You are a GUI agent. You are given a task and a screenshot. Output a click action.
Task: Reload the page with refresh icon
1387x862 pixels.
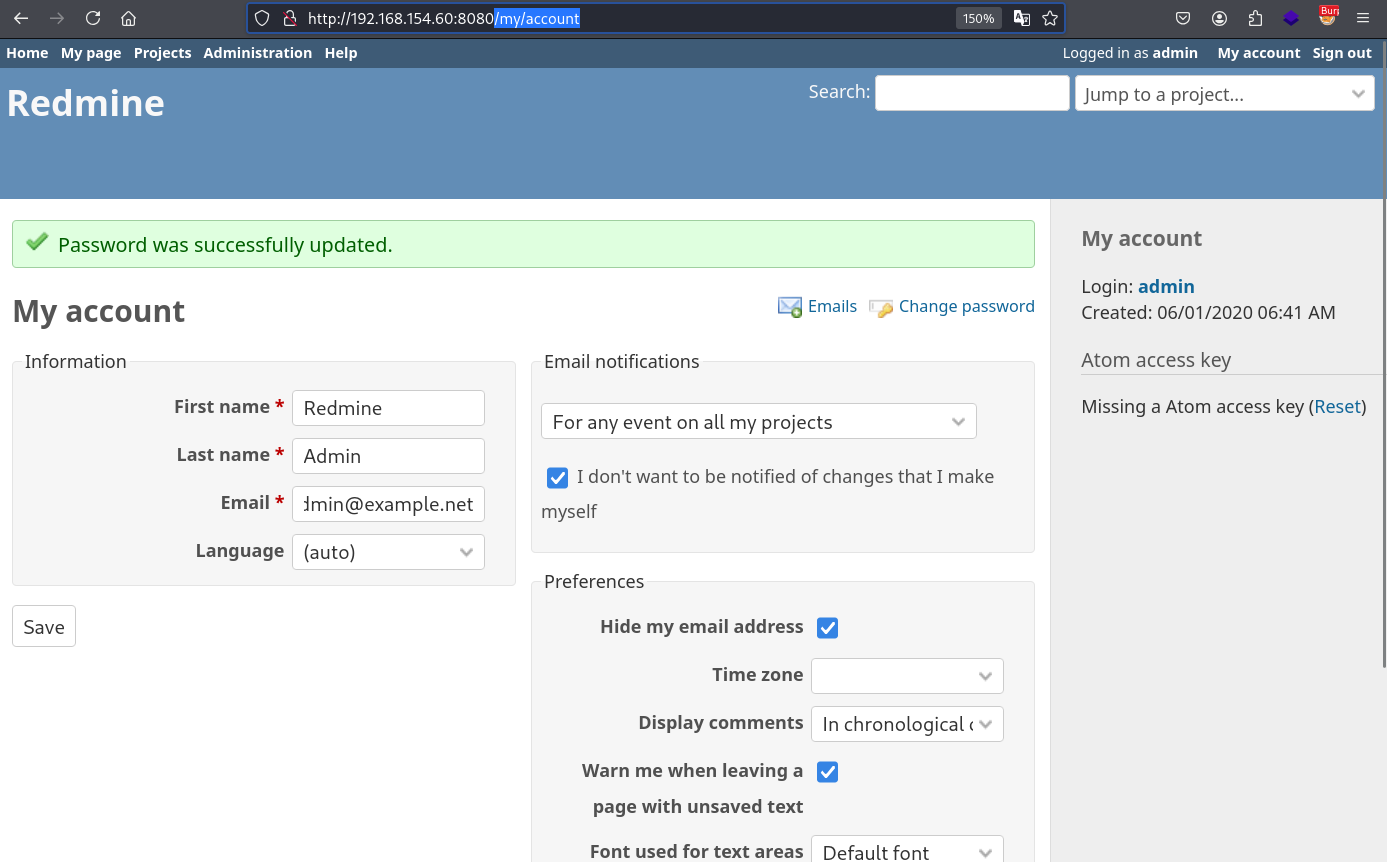pos(93,18)
